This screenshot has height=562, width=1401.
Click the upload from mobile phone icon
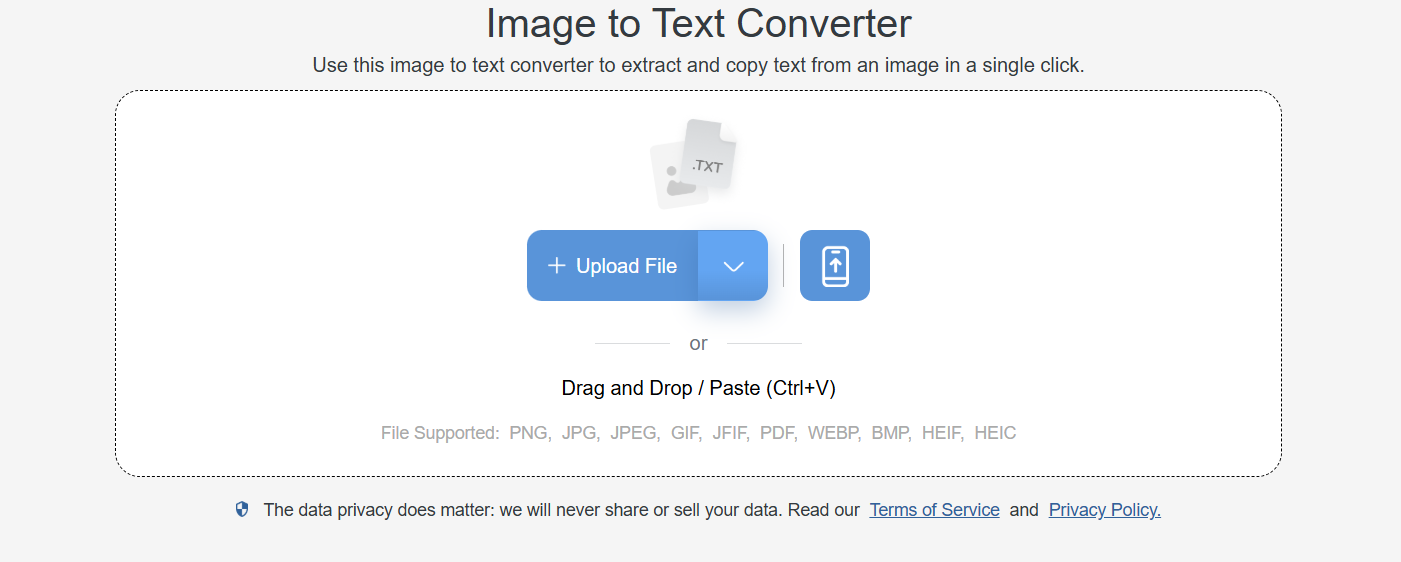point(835,266)
